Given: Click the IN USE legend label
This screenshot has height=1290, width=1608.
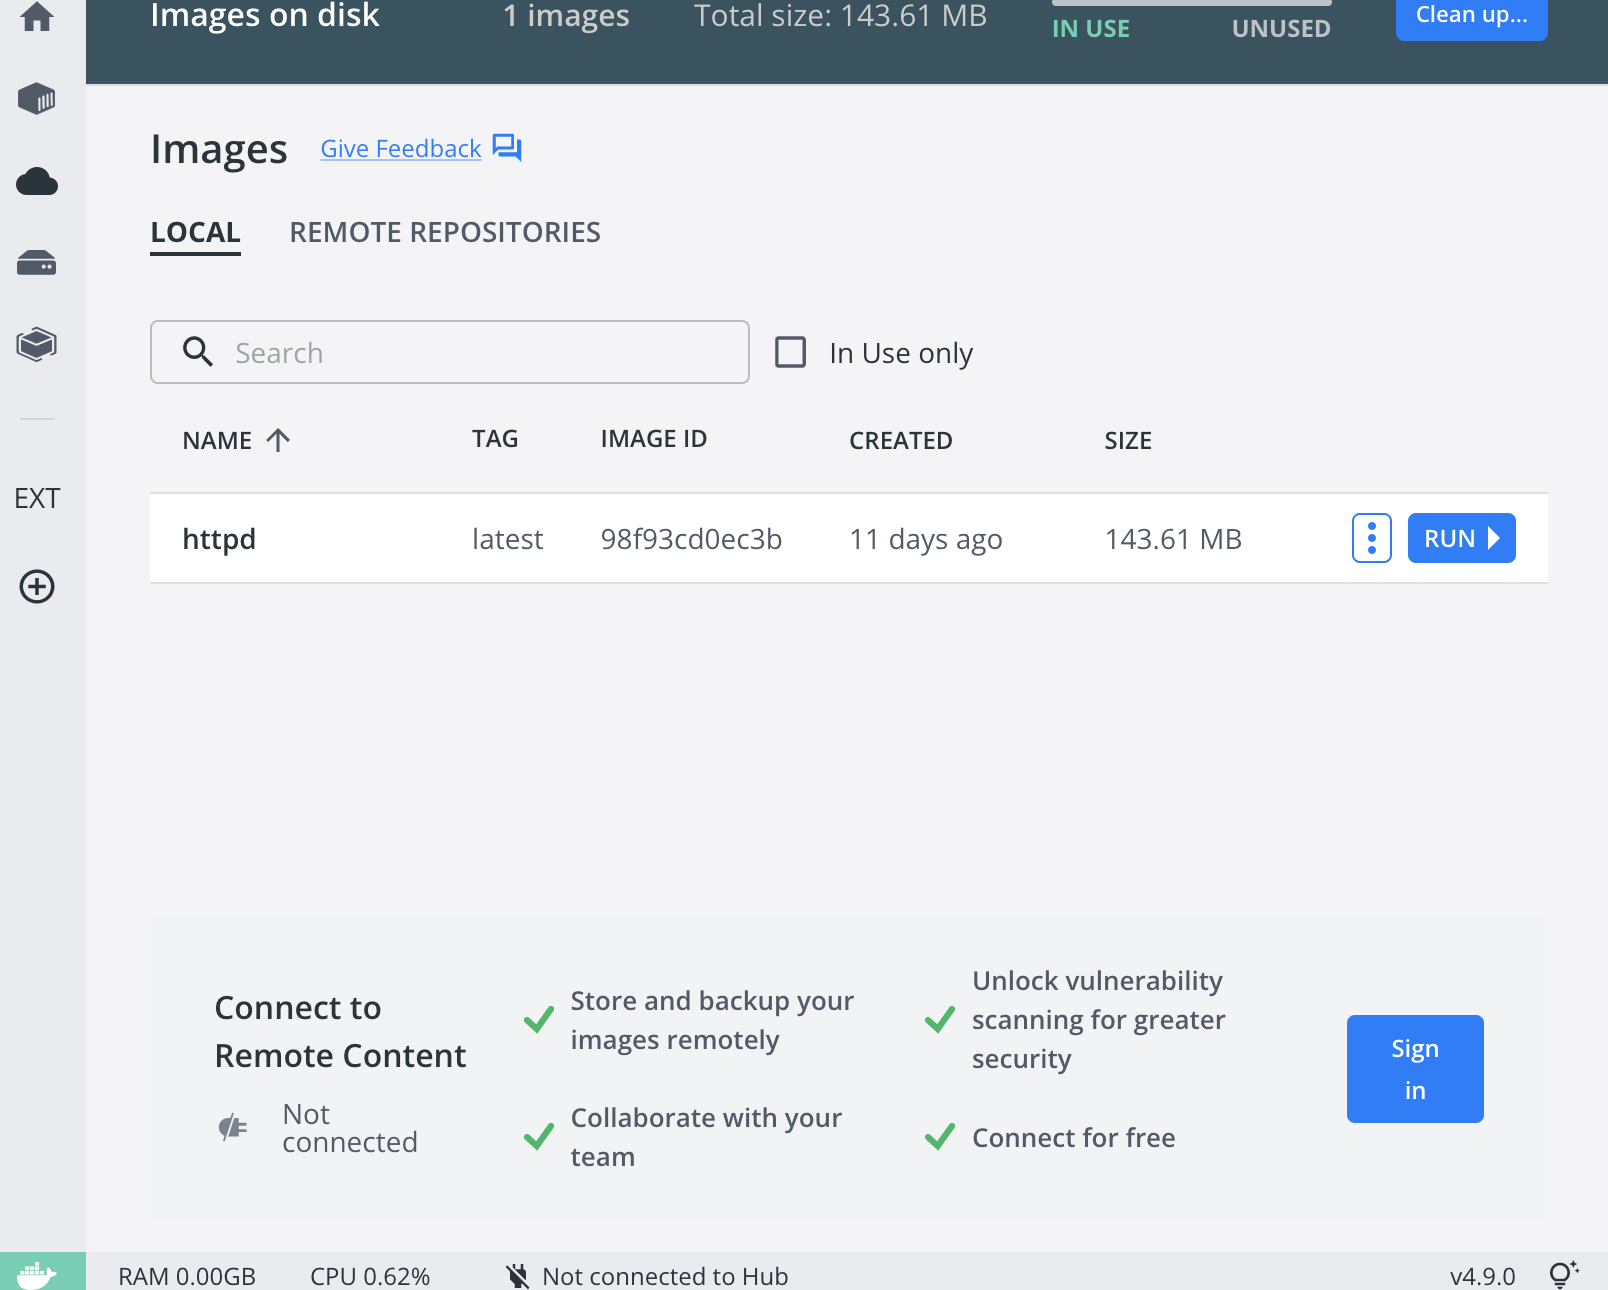Looking at the screenshot, I should click(x=1091, y=29).
